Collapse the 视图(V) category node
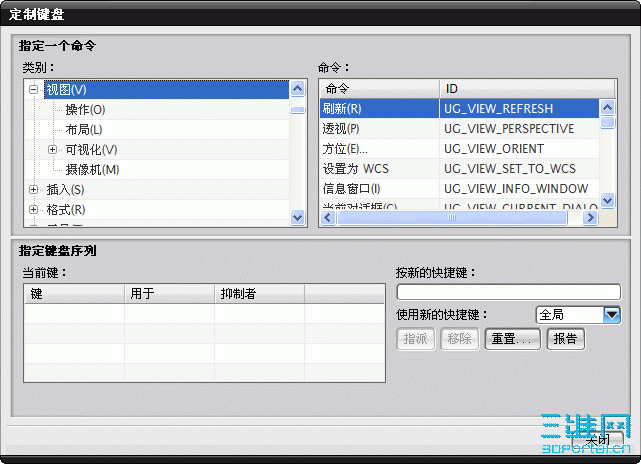This screenshot has height=464, width=641. pyautogui.click(x=34, y=90)
